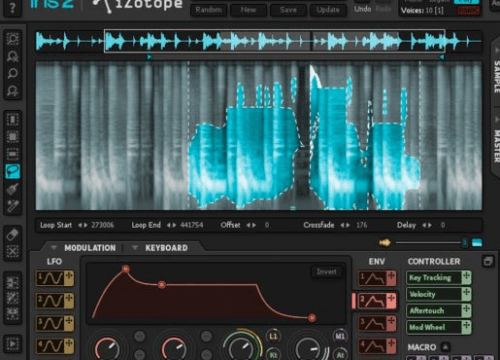Expand the MODULATION panel triangle
This screenshot has width=500, height=360.
54,248
